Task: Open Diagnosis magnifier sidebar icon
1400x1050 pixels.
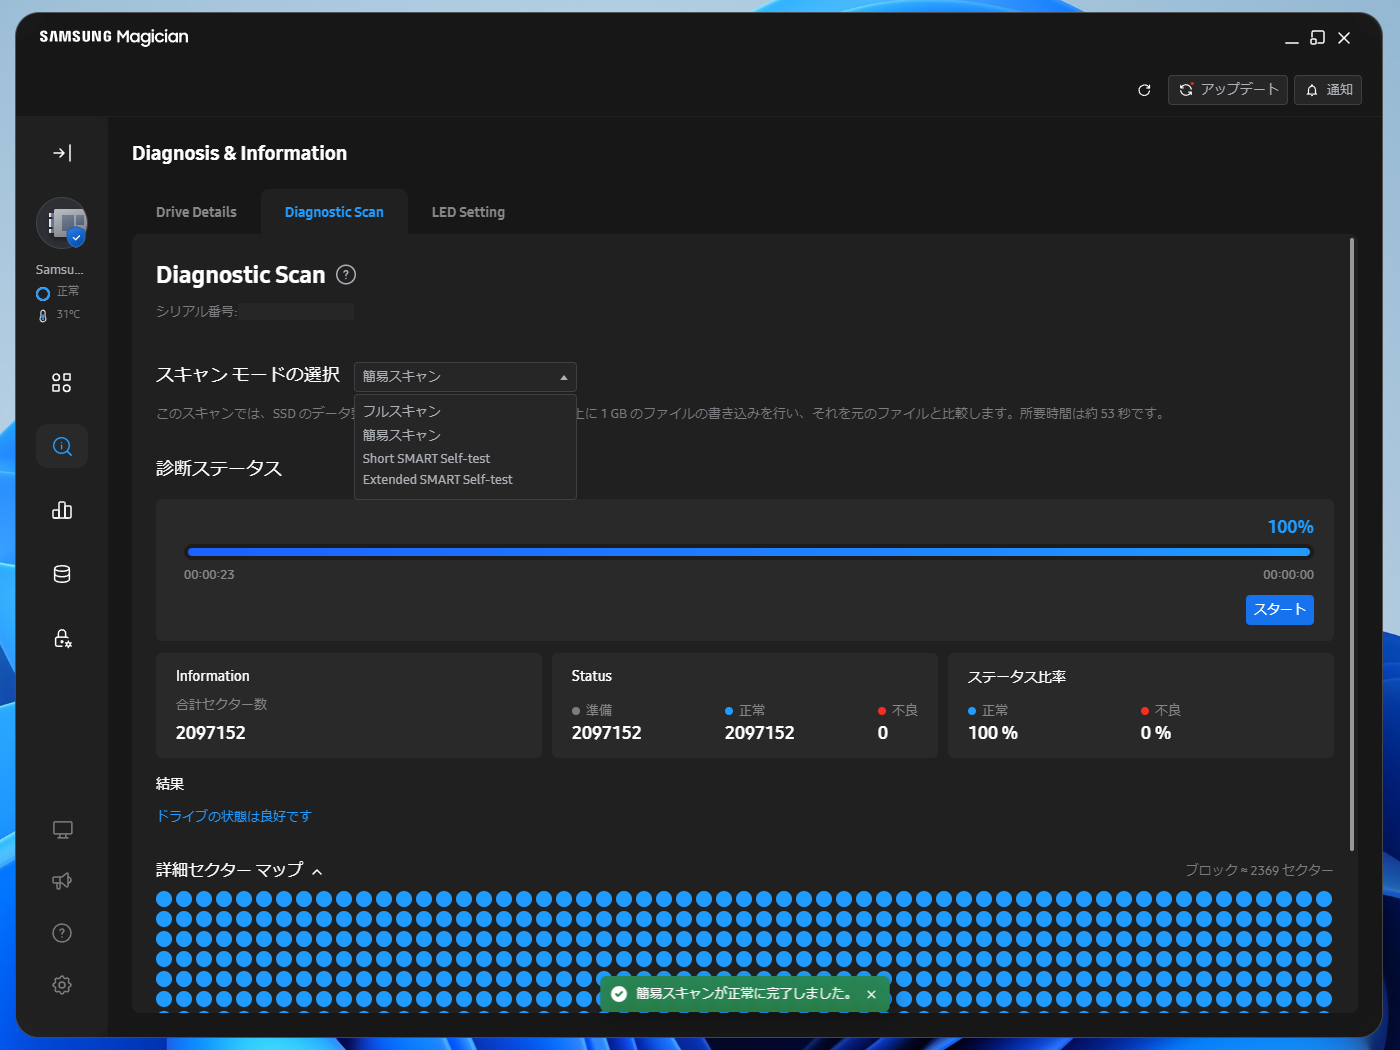Action: pos(62,446)
